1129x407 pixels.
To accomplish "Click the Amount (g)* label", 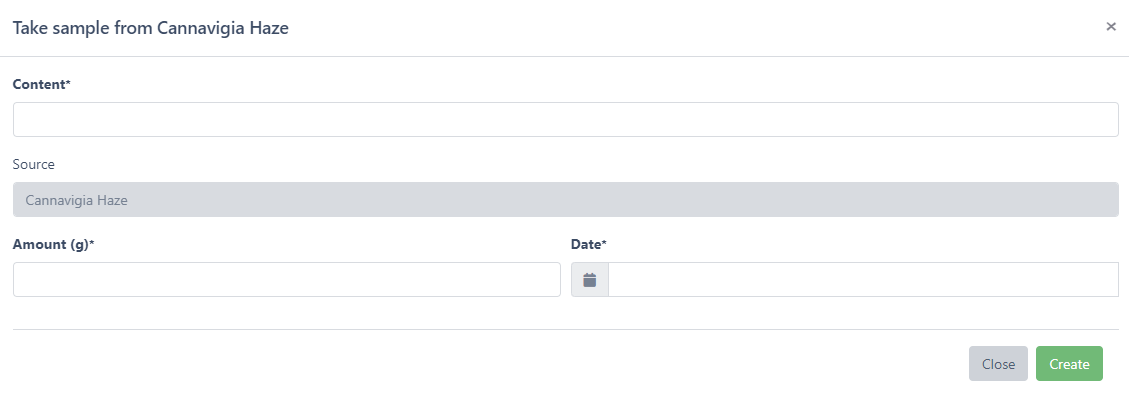I will [53, 244].
